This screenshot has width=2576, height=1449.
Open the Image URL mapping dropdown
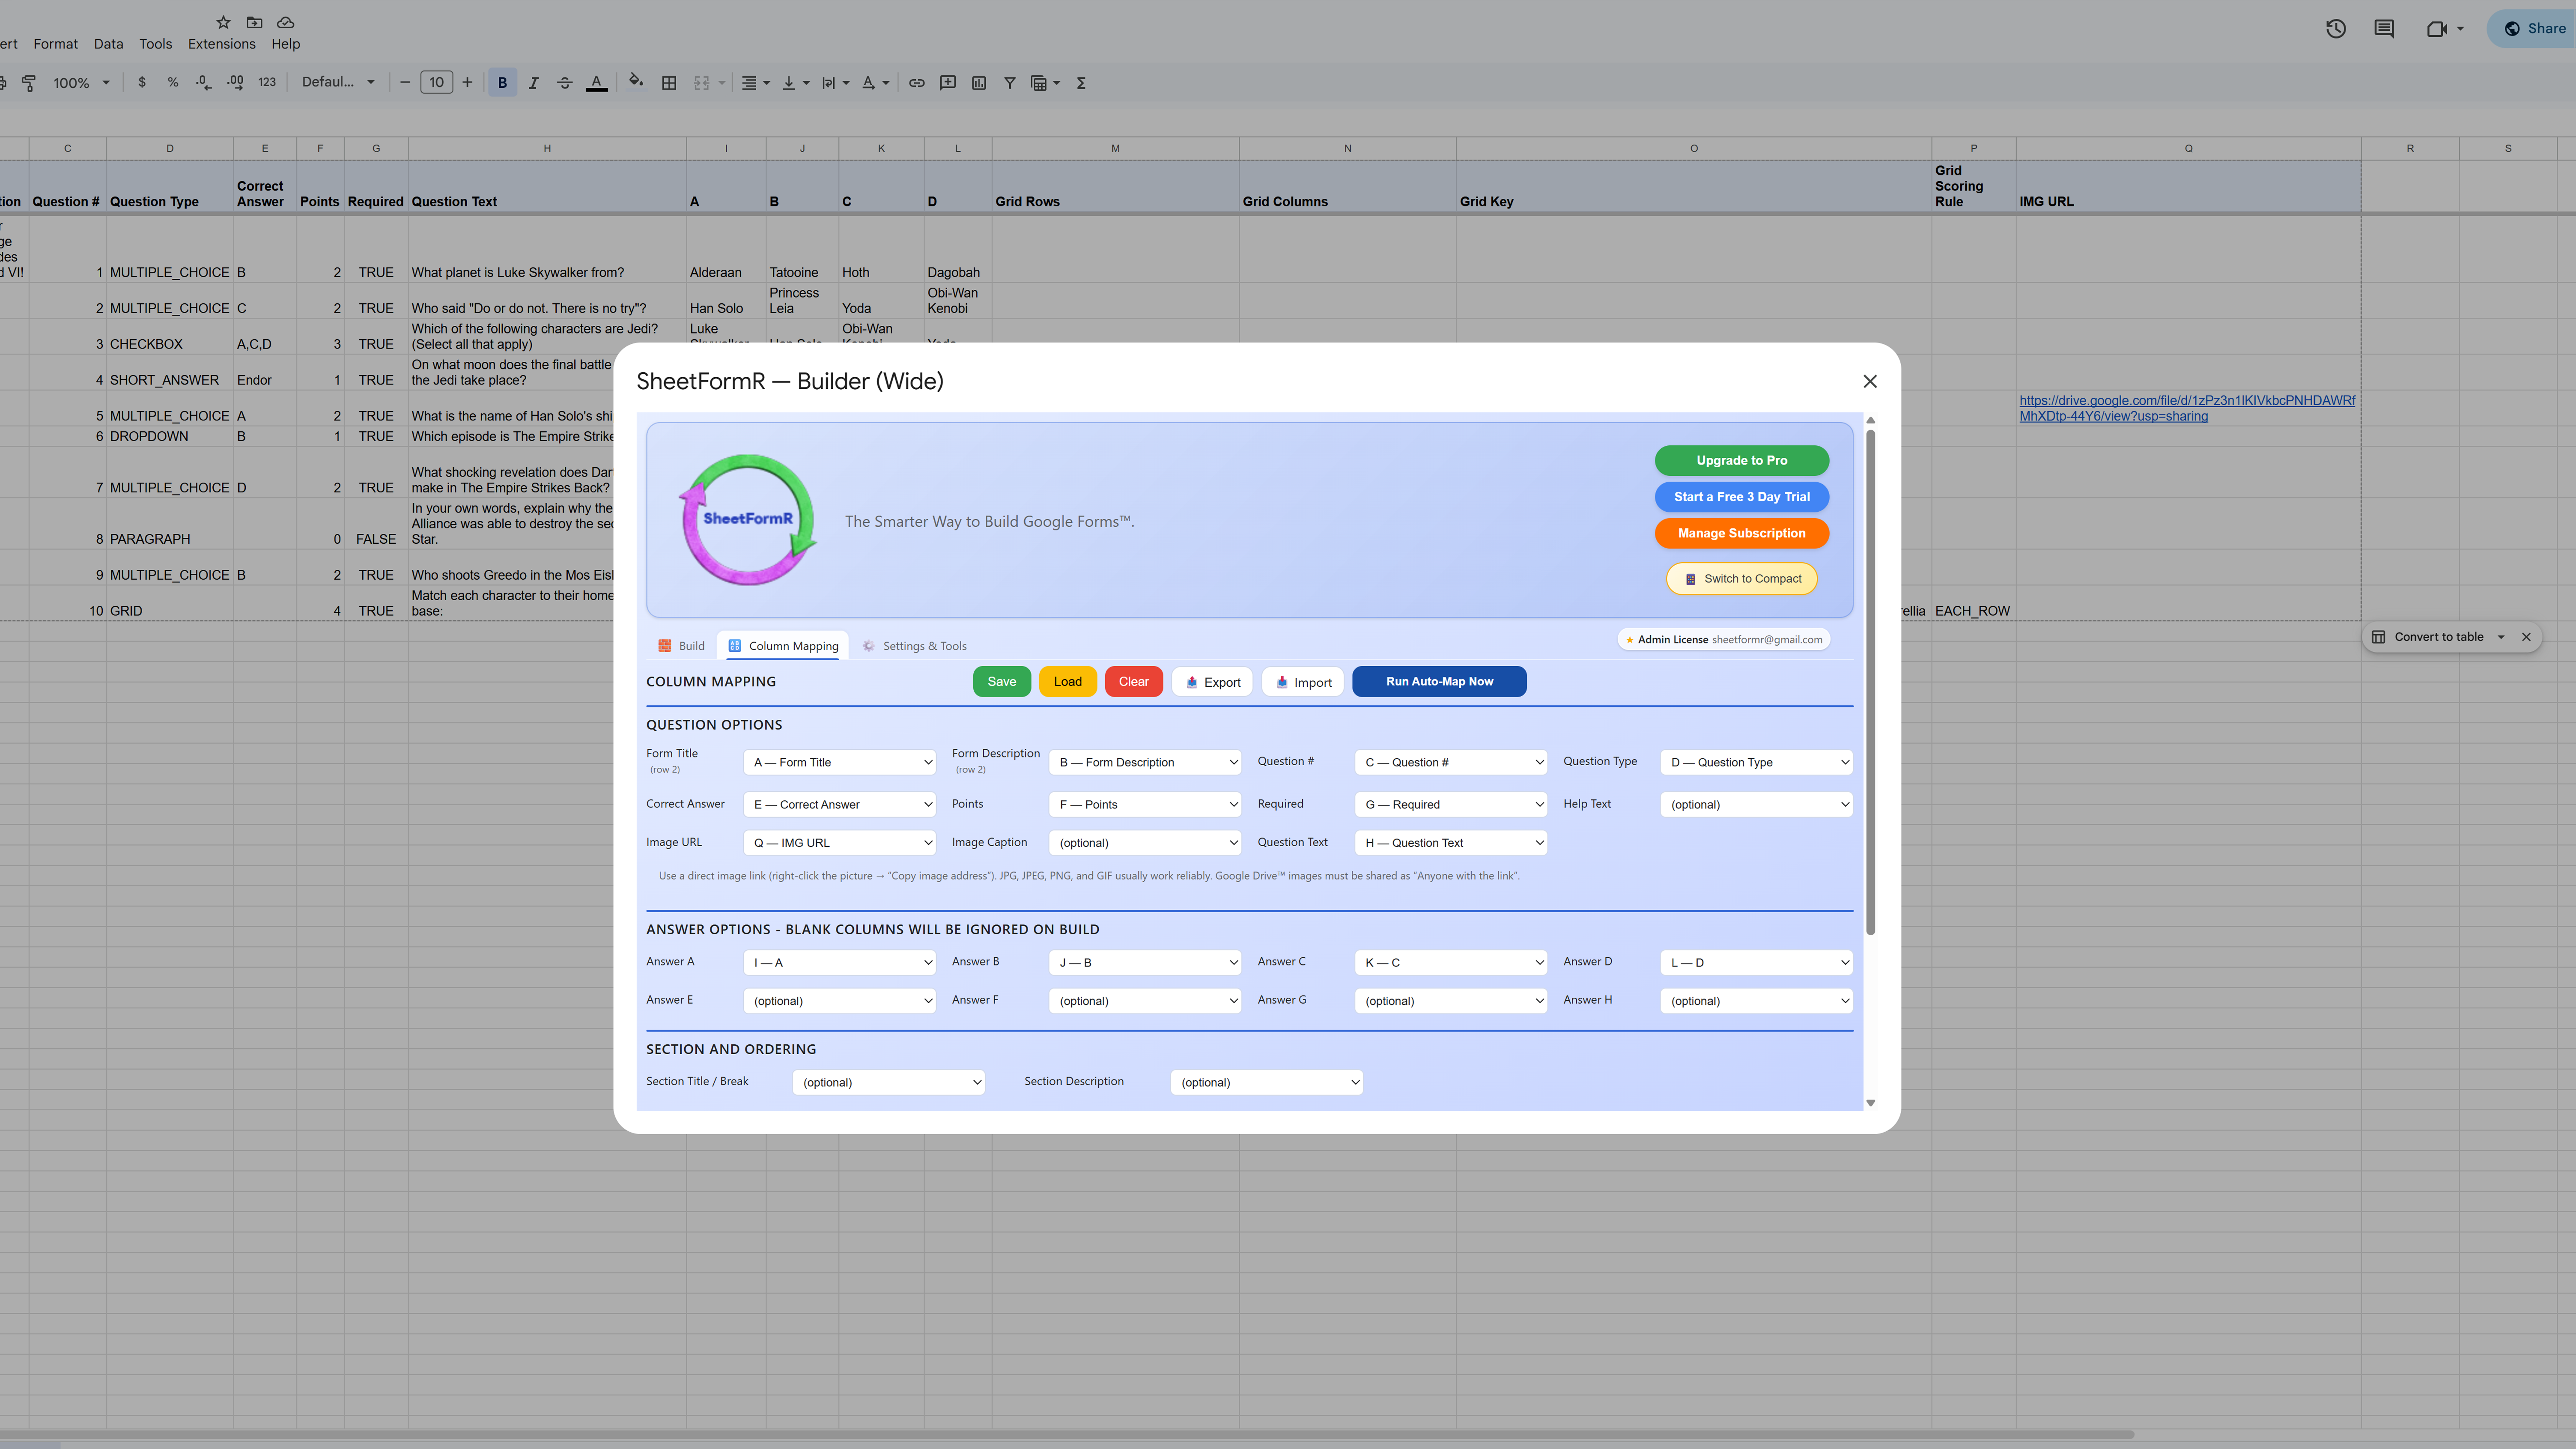pos(839,842)
